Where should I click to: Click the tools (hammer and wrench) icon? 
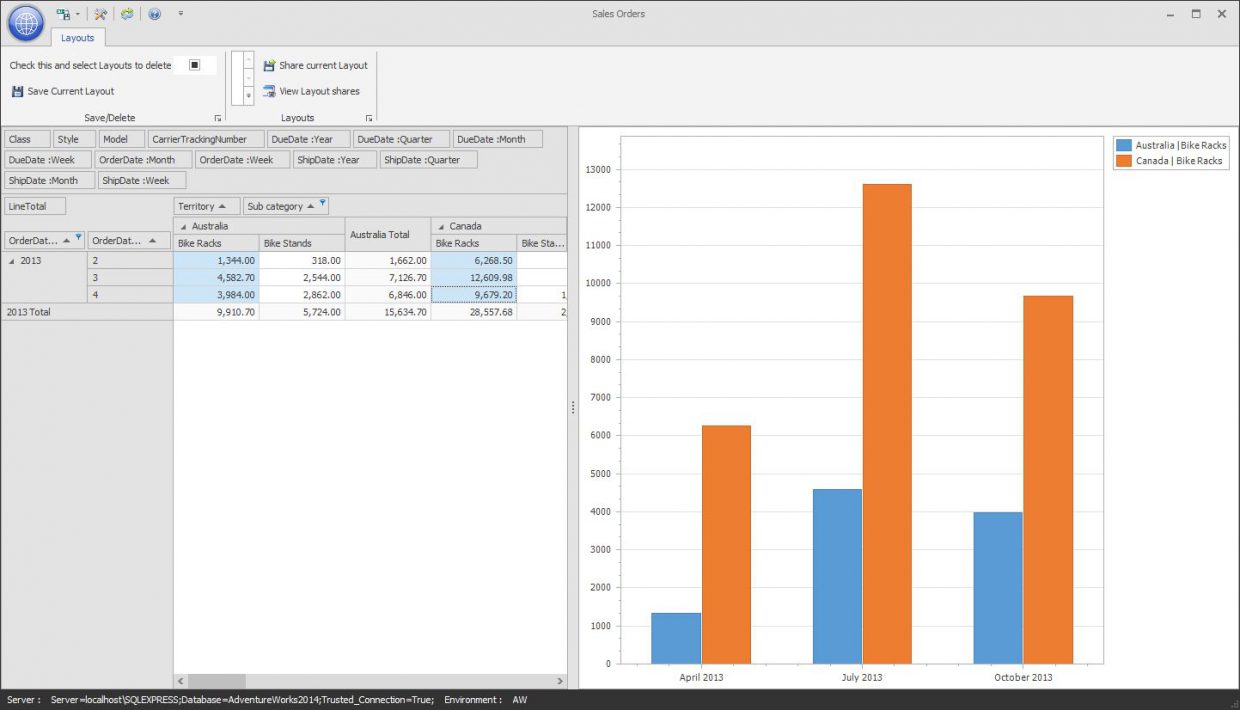tap(100, 14)
